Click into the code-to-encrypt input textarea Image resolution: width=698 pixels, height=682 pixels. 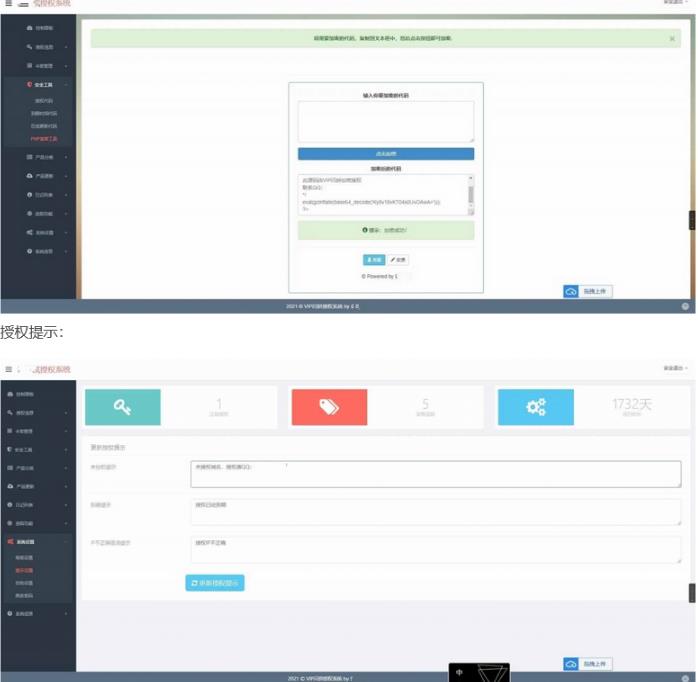click(386, 121)
